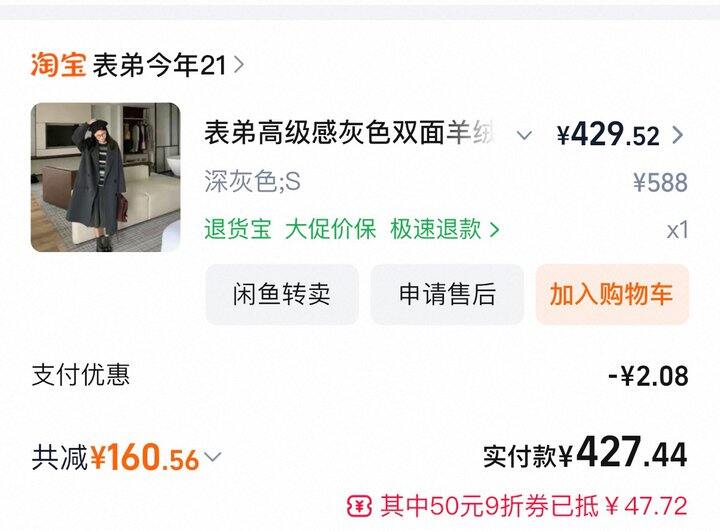Click the 加入购物车 button
The height and width of the screenshot is (531, 720).
612,294
